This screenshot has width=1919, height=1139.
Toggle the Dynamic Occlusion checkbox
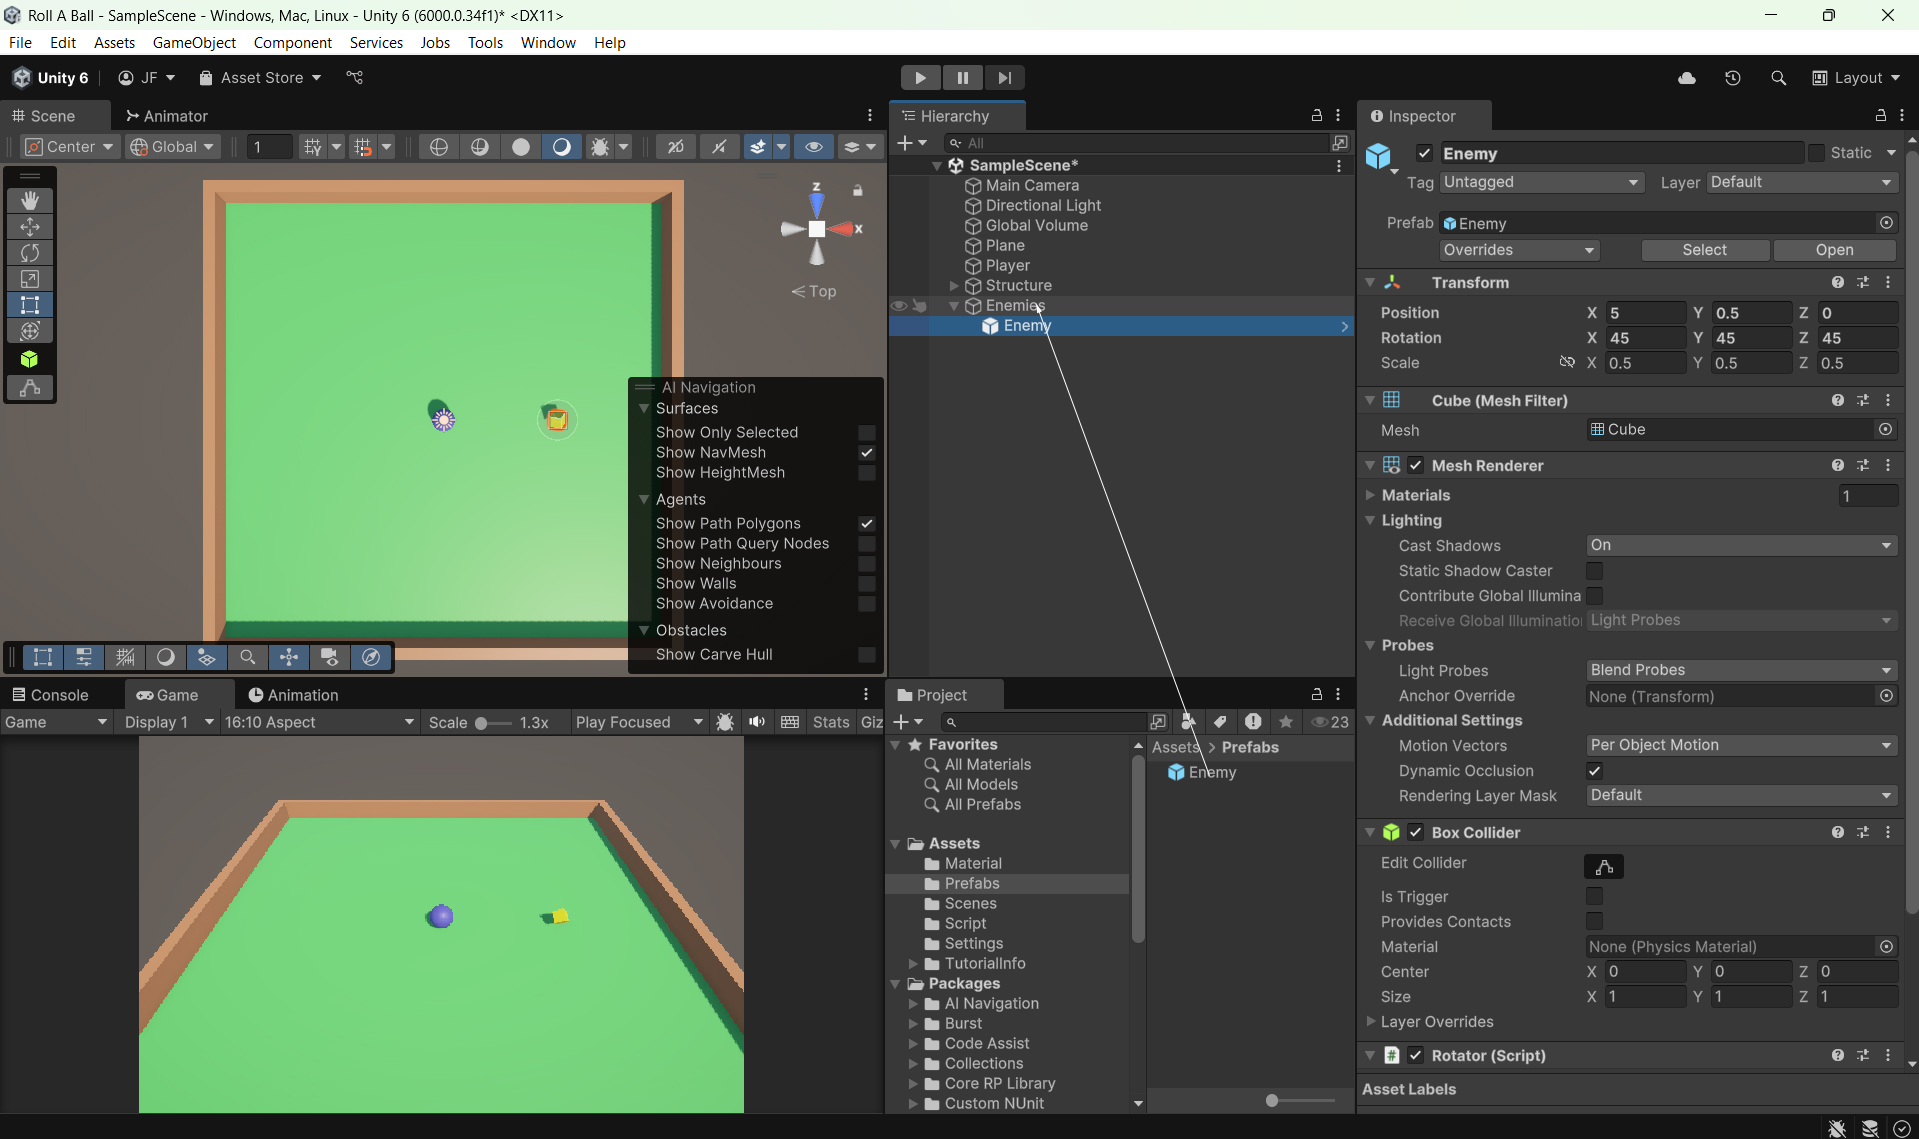[1594, 771]
